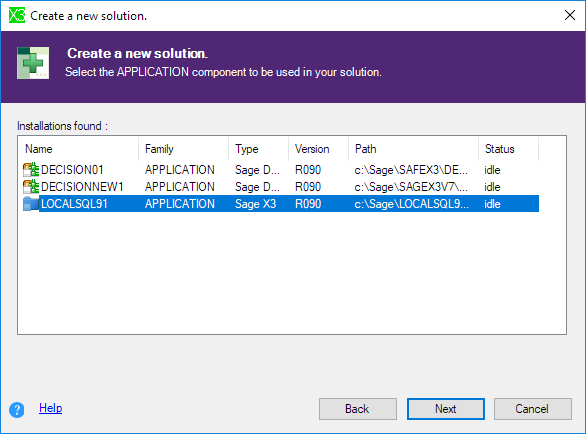Click the DECISION01 application icon
586x434 pixels.
[31, 170]
